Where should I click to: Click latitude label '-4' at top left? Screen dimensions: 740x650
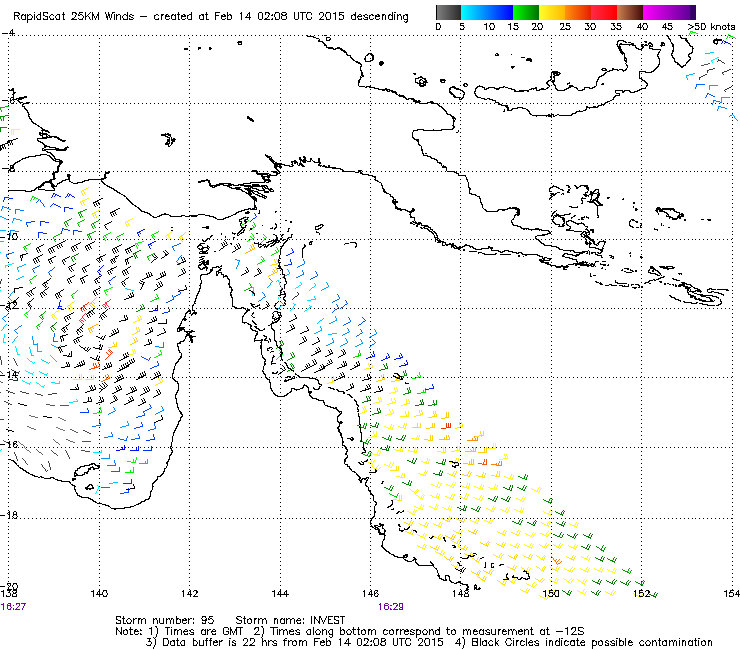pos(8,33)
